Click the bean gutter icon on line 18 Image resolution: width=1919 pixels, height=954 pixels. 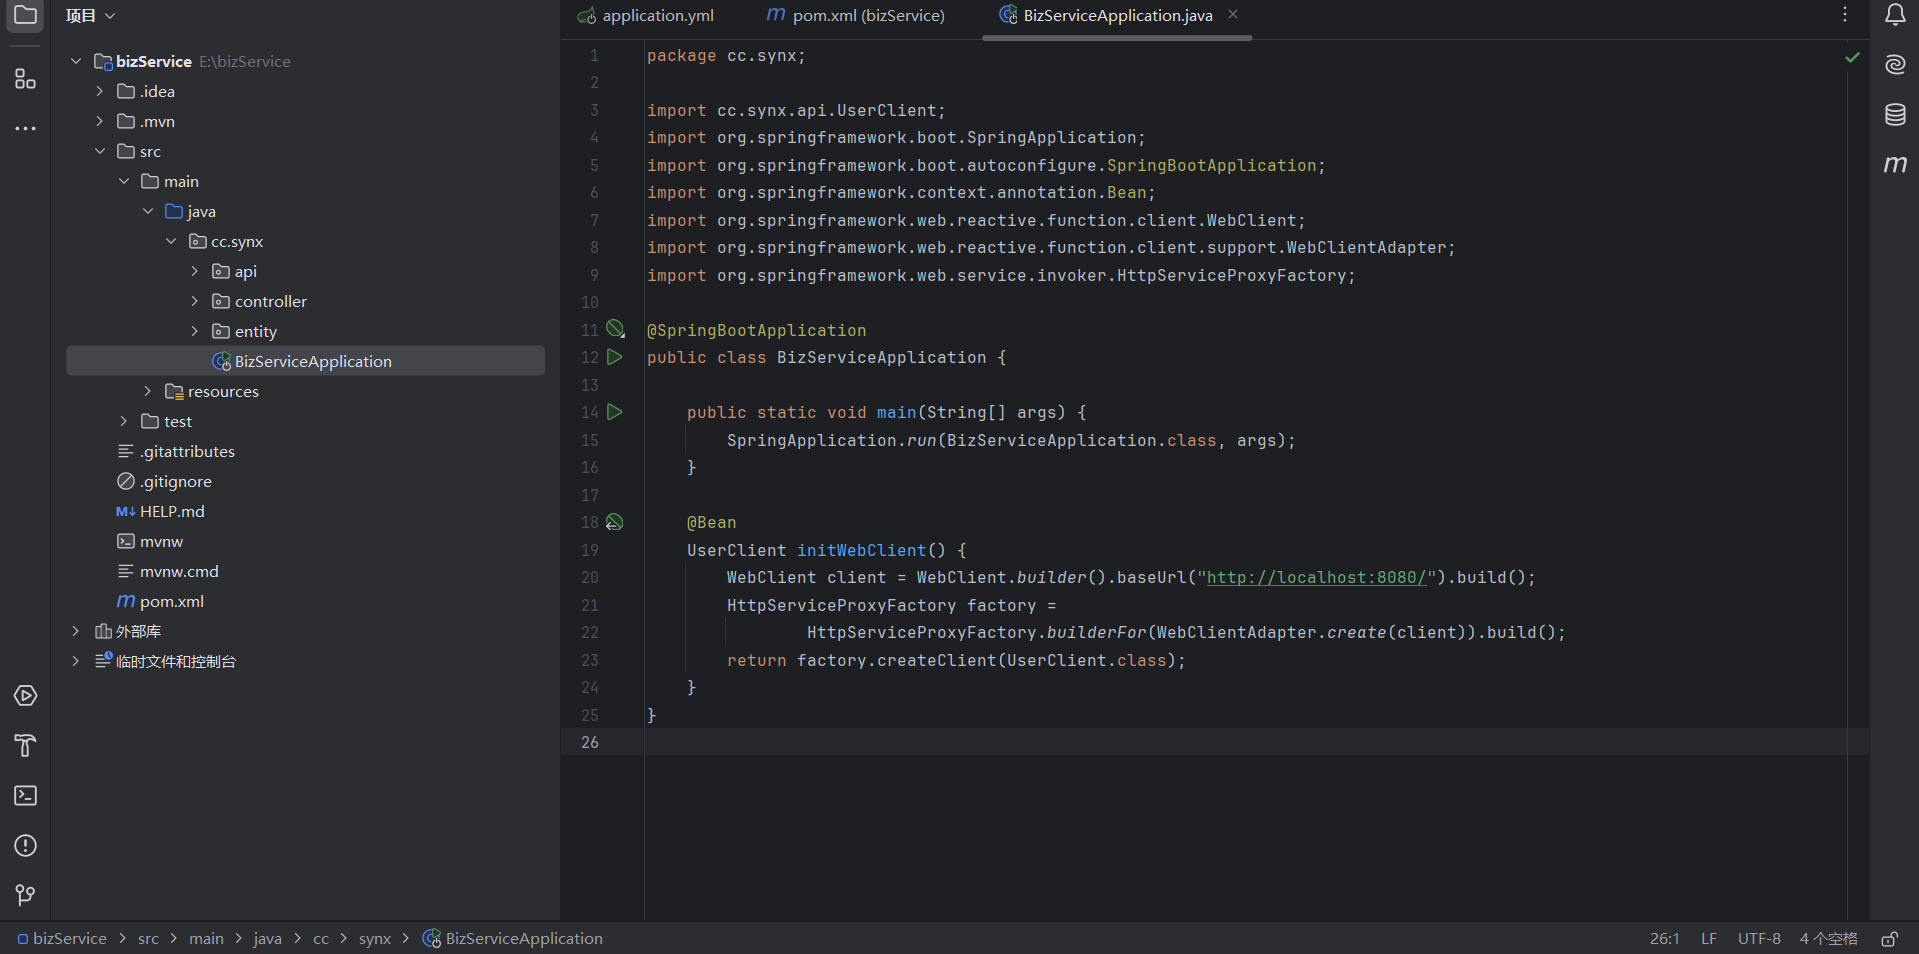[x=615, y=522]
